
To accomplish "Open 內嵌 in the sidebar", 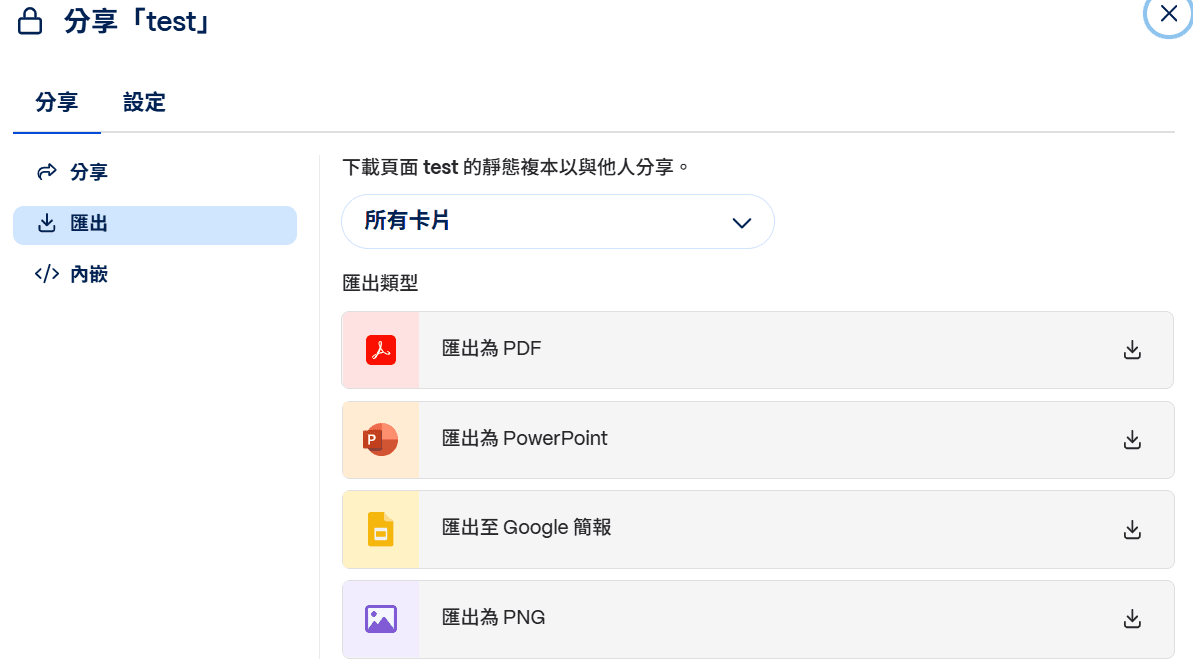I will click(88, 274).
